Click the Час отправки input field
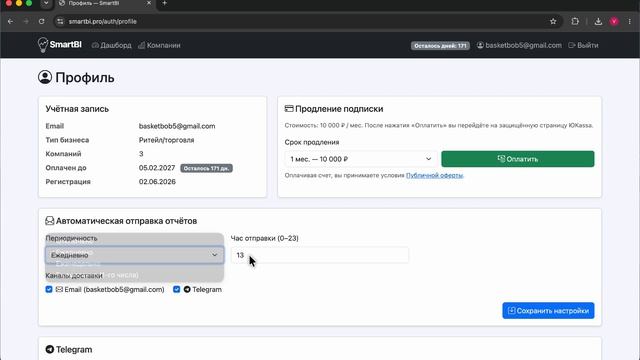 [320, 255]
